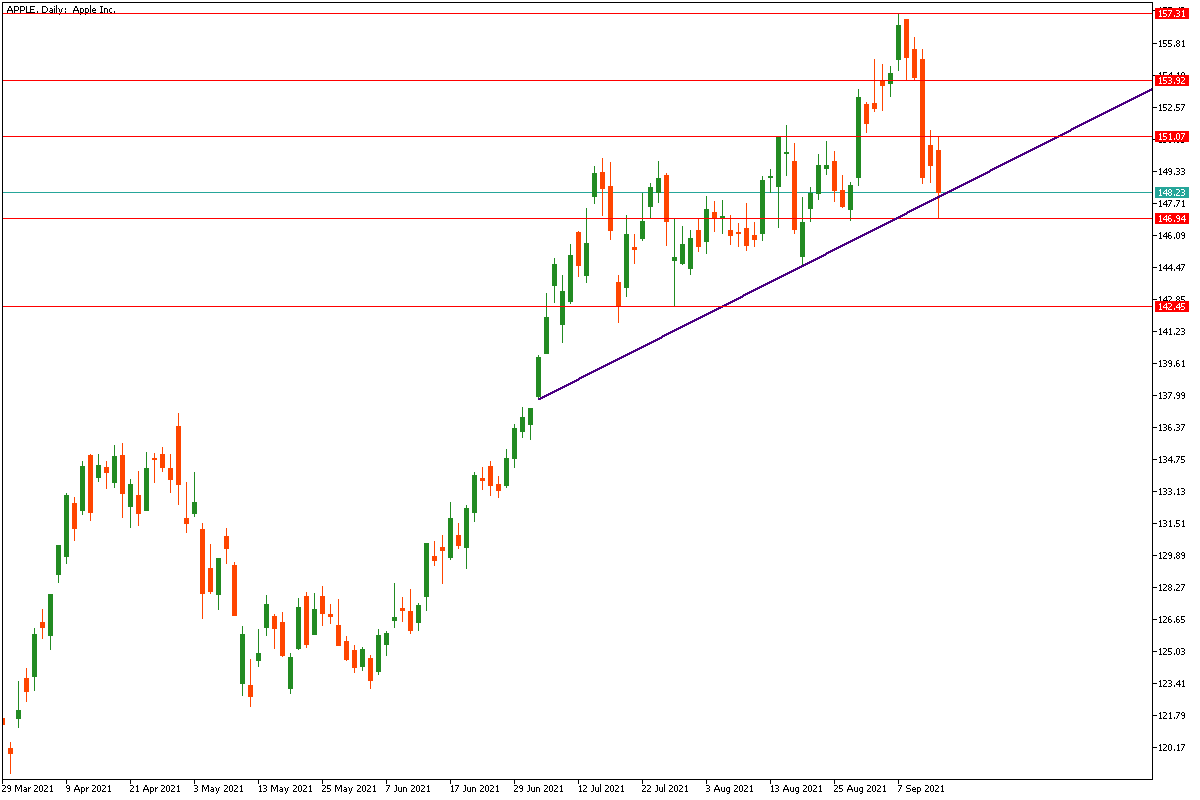Click the red 142.45 price level tag
1200x800 pixels.
(1171, 307)
